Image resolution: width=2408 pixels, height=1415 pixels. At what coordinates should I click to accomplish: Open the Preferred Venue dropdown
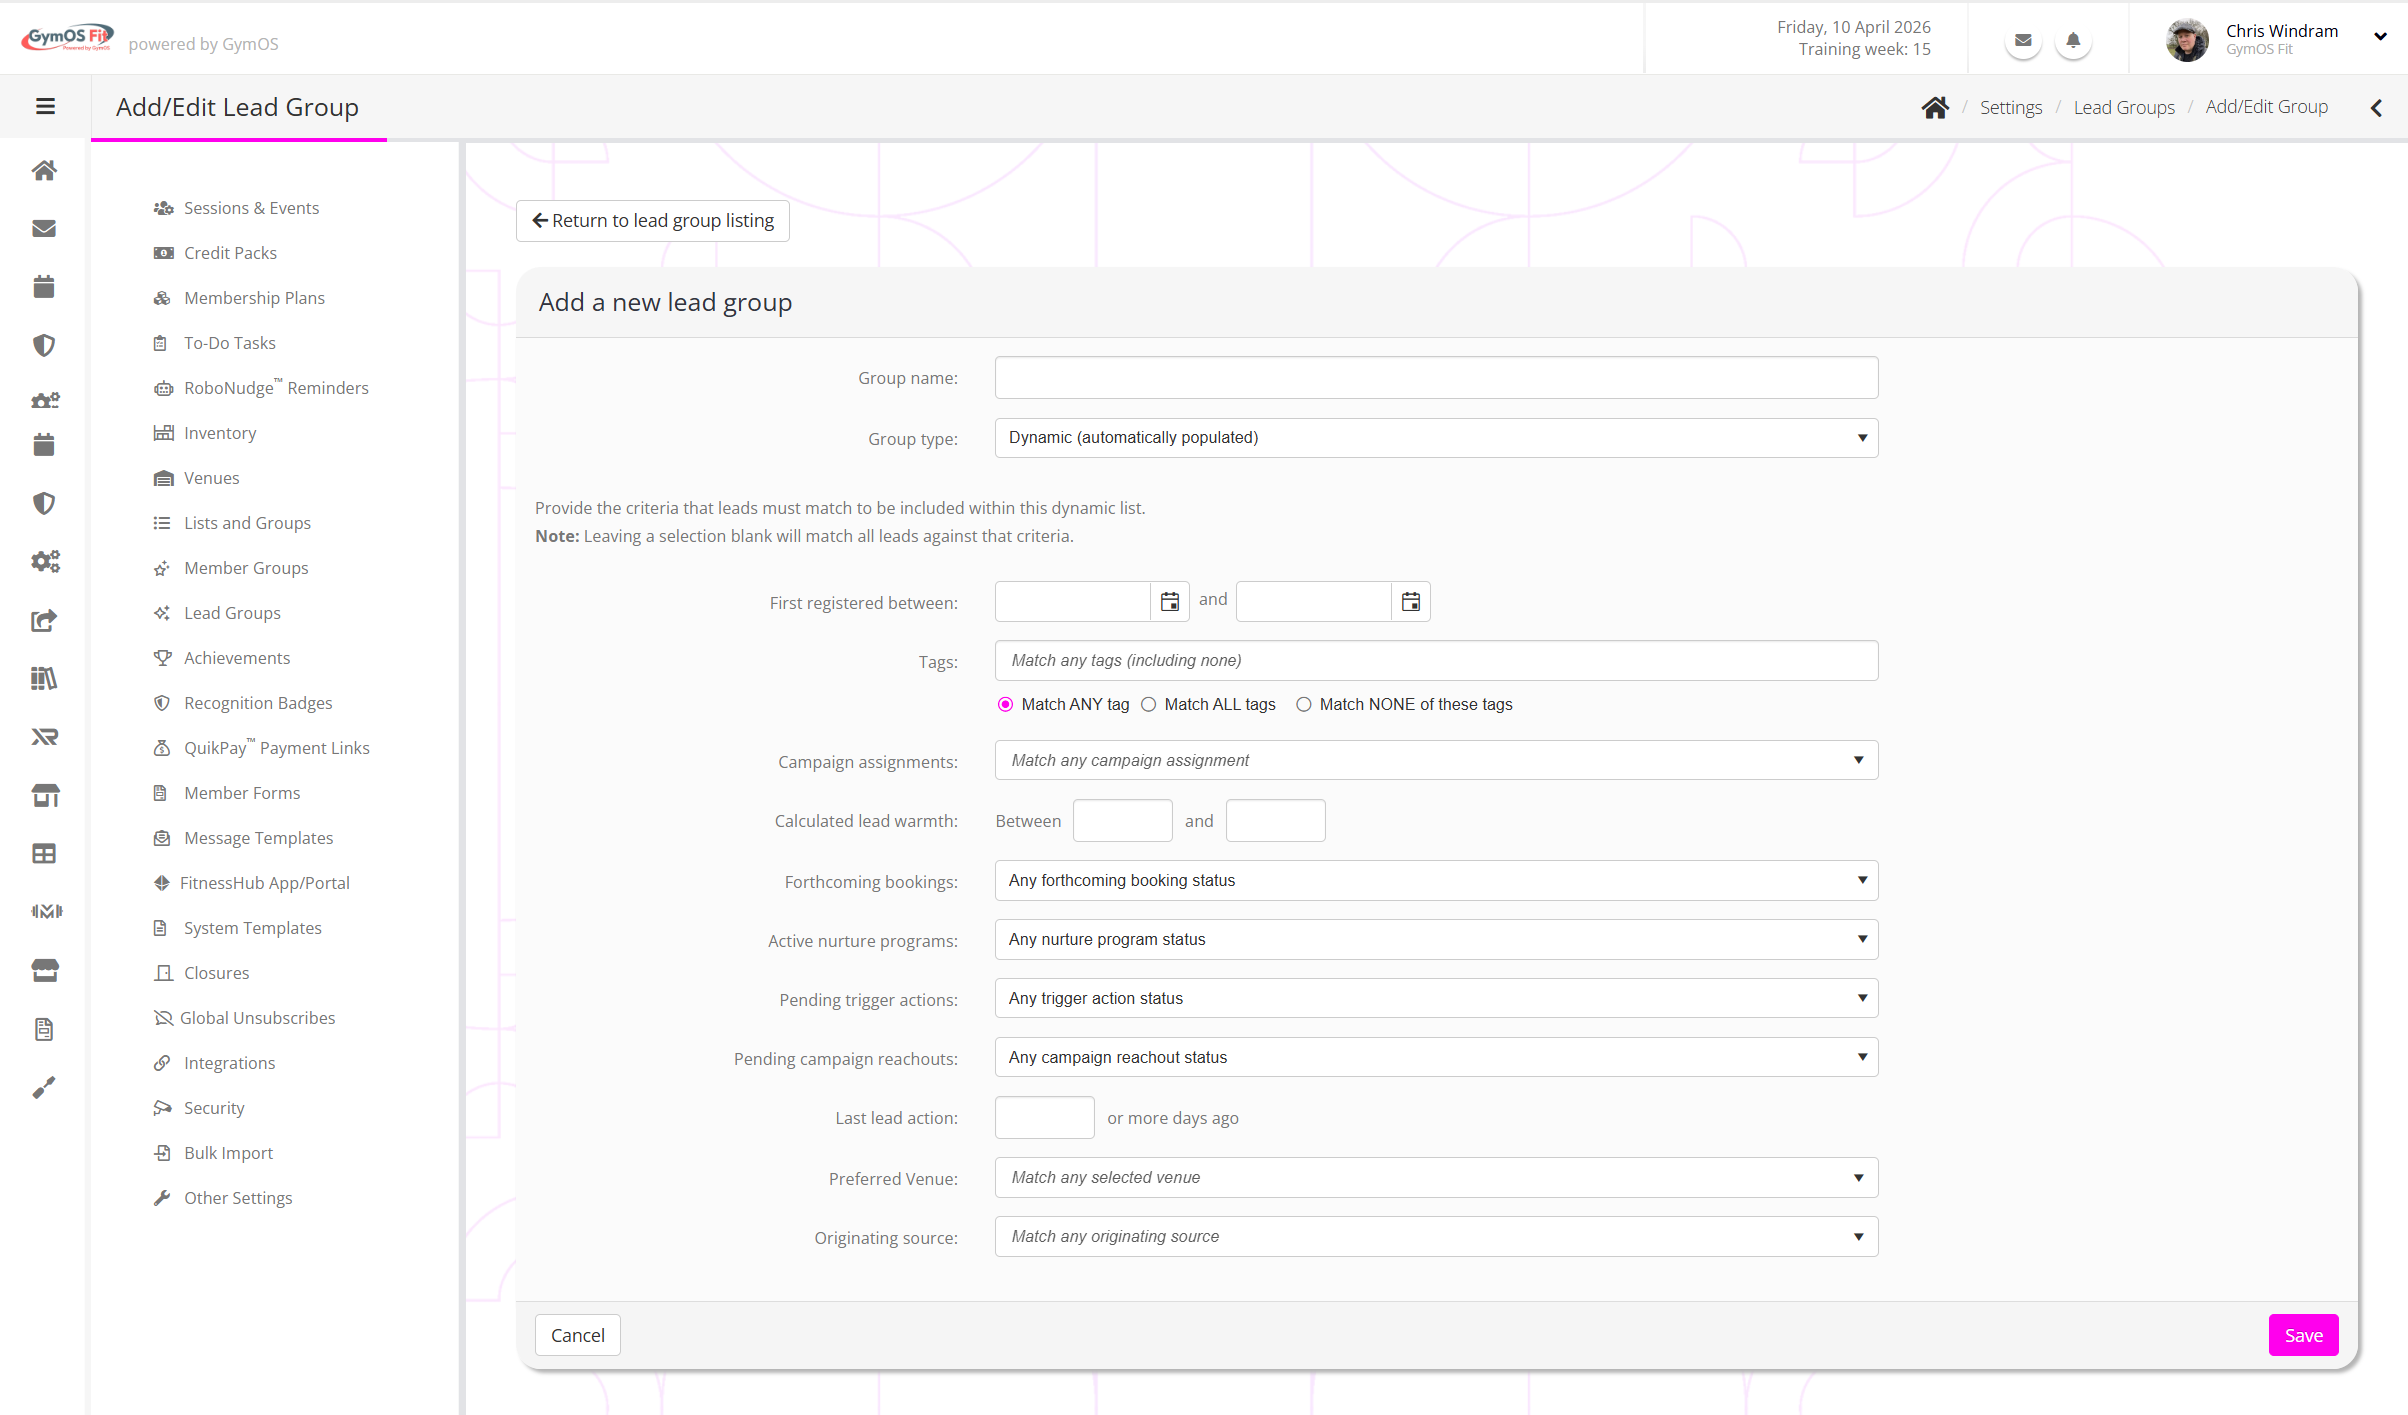coord(1436,1178)
